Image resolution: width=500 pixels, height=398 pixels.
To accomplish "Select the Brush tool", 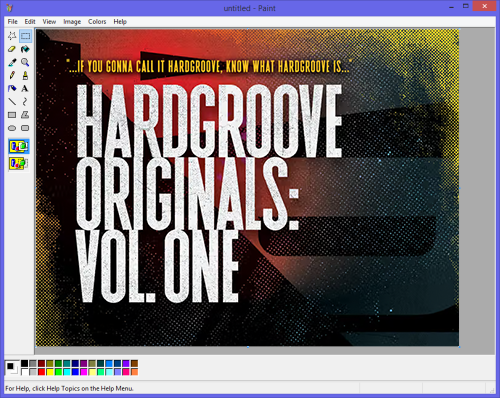I will click(25, 75).
